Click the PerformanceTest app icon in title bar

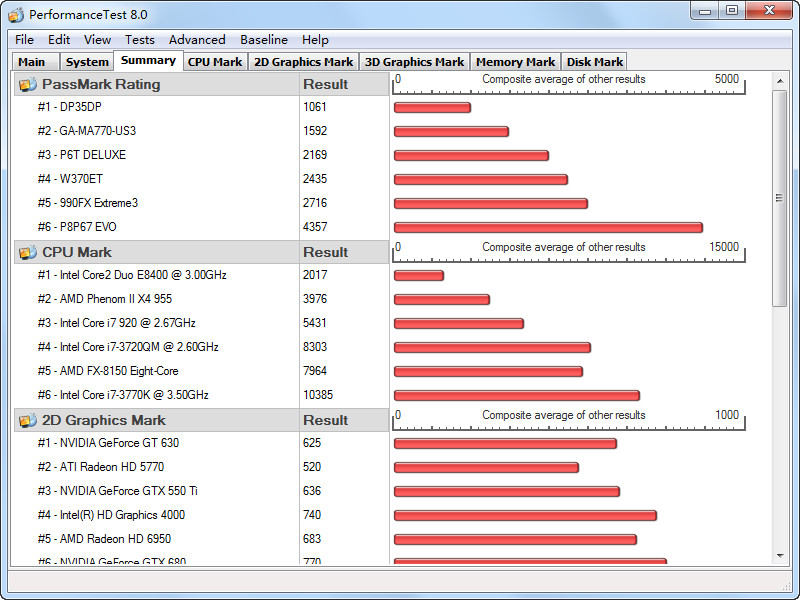pos(16,14)
